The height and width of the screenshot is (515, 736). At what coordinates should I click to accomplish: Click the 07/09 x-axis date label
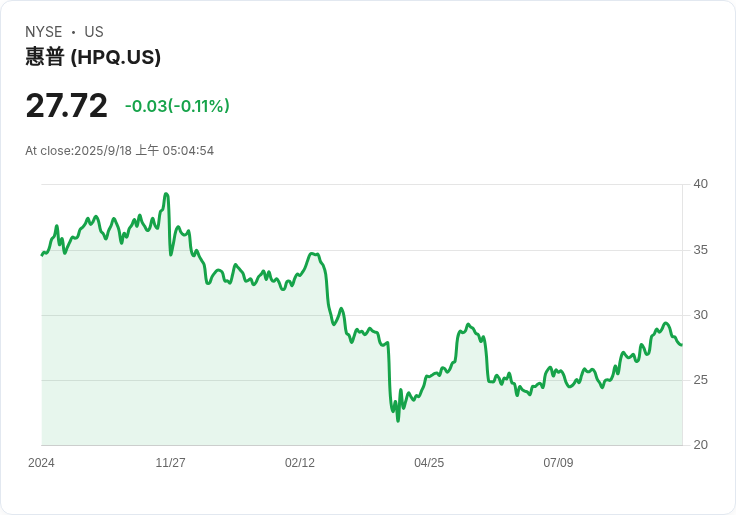point(558,463)
